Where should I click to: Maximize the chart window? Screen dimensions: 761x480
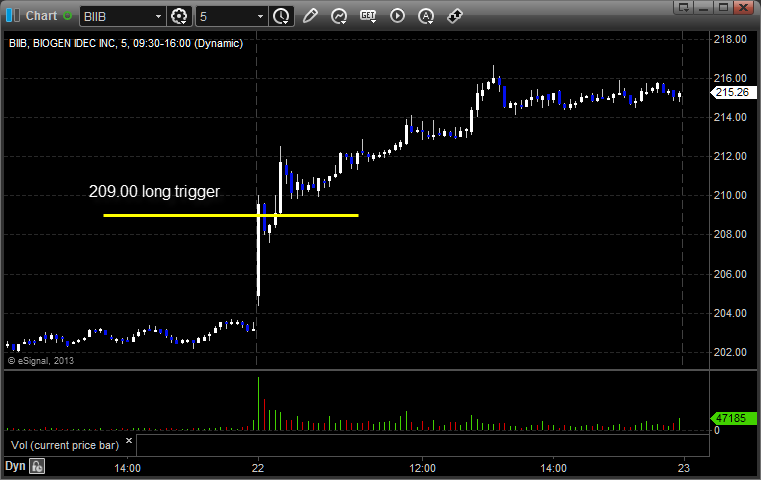[723, 7]
